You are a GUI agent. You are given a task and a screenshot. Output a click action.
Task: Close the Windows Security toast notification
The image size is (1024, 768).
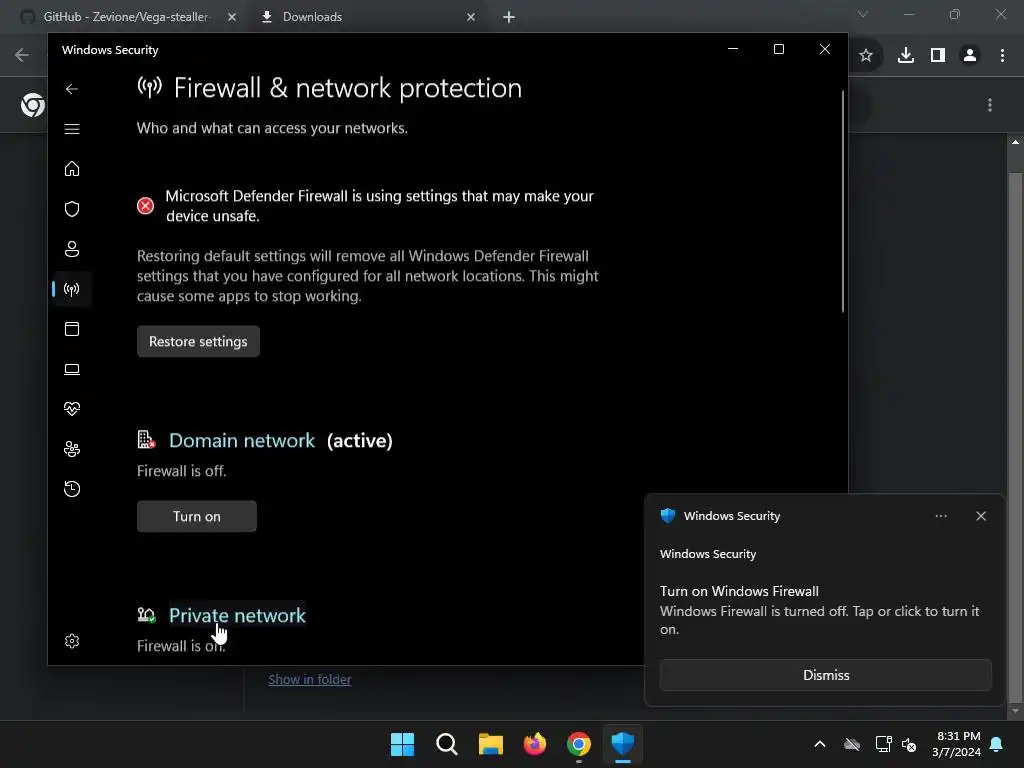[980, 516]
